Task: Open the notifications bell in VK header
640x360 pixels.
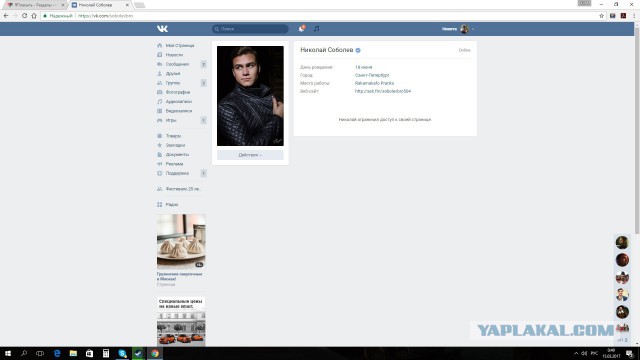Action: click(x=301, y=29)
